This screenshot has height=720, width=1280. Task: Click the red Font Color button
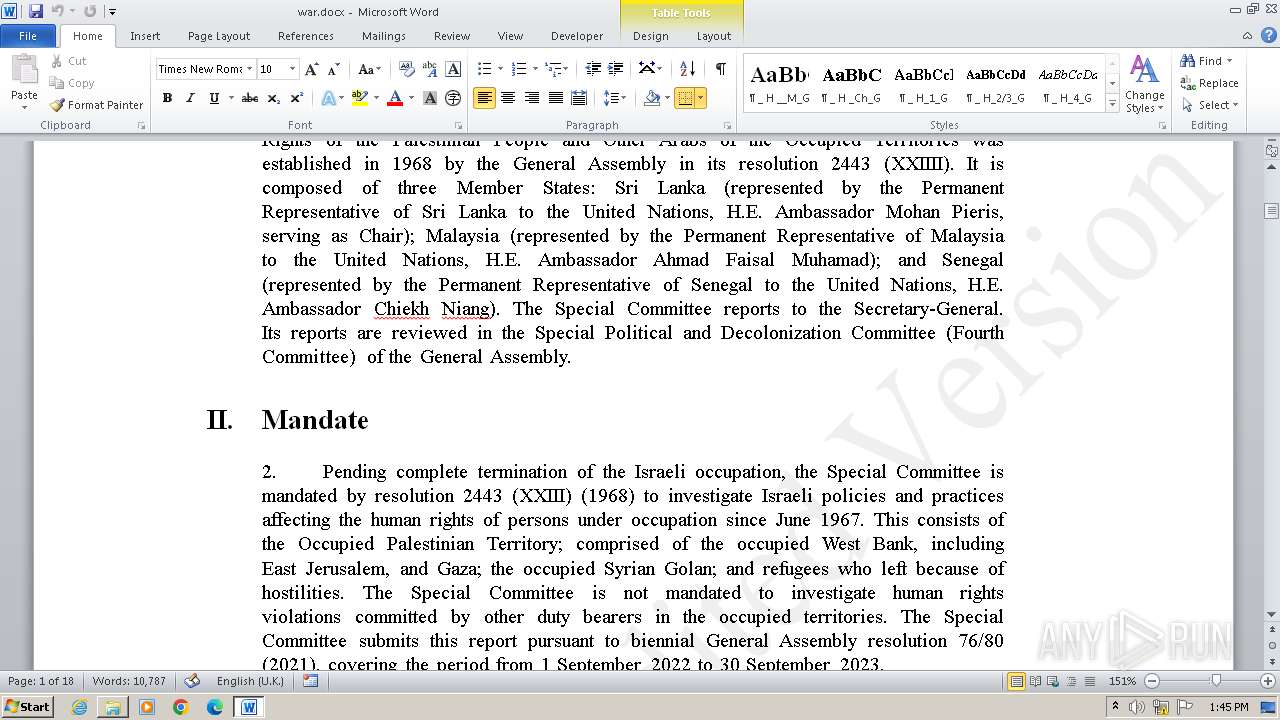tap(394, 98)
